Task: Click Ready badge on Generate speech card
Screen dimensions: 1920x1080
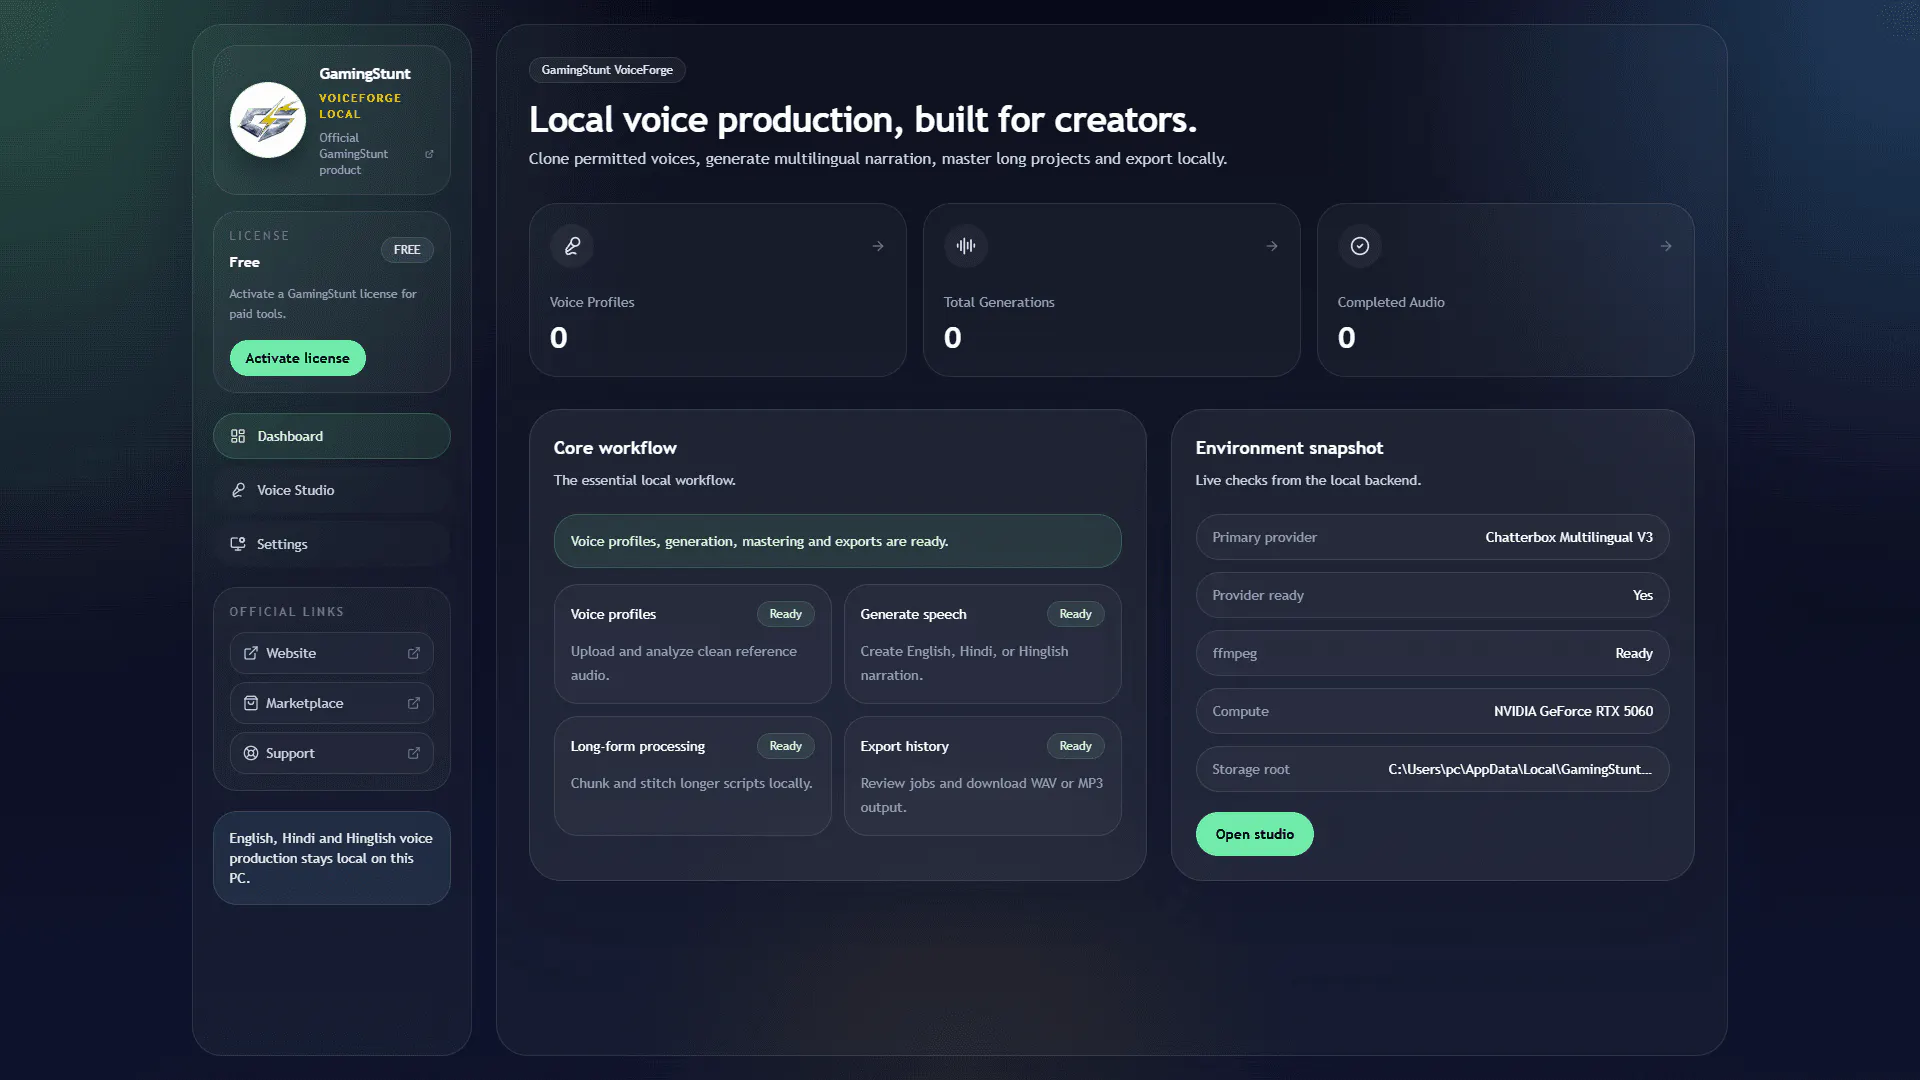Action: click(x=1076, y=614)
